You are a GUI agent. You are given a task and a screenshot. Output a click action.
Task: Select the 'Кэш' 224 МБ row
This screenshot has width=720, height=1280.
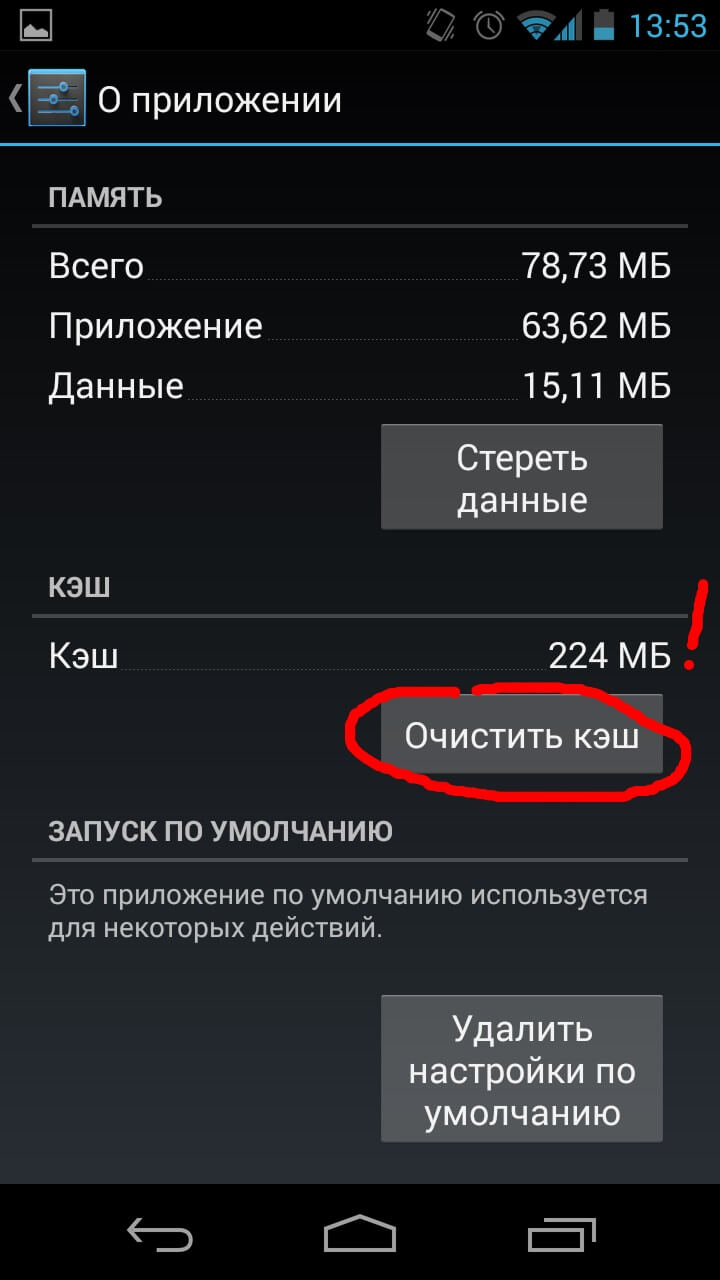[360, 656]
